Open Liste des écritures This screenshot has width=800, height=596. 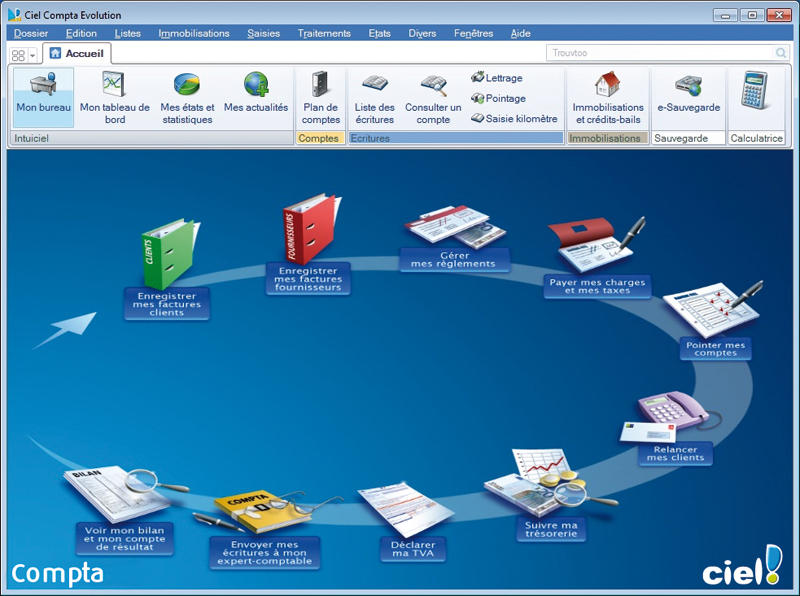[x=374, y=97]
